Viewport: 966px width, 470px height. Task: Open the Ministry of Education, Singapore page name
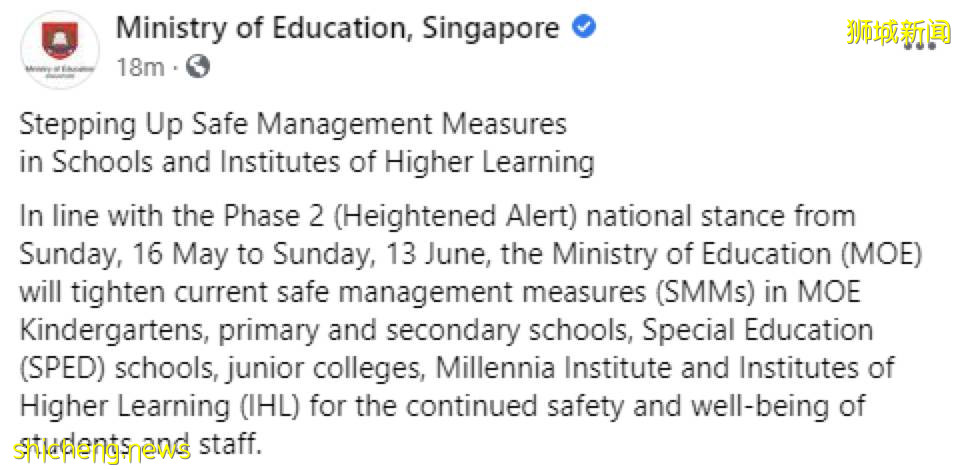[x=337, y=28]
